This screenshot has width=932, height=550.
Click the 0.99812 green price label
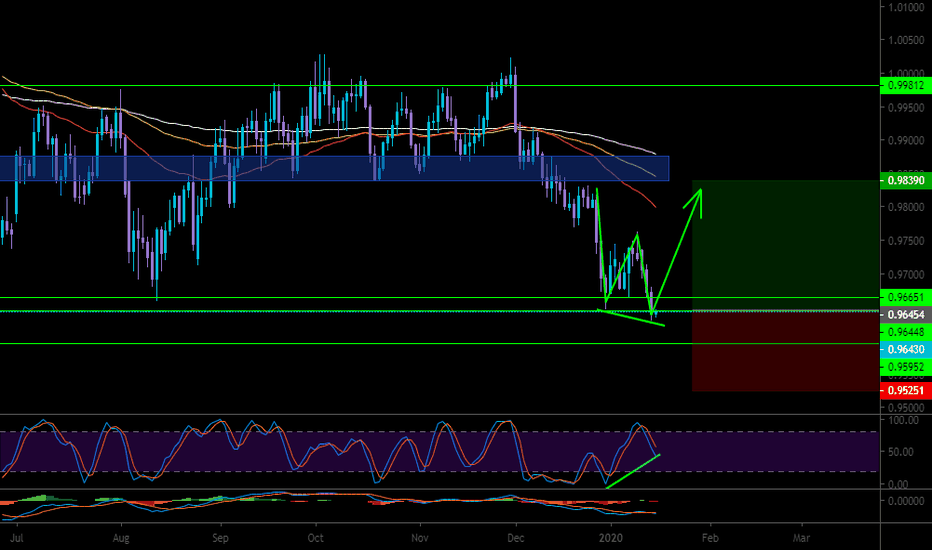(905, 86)
